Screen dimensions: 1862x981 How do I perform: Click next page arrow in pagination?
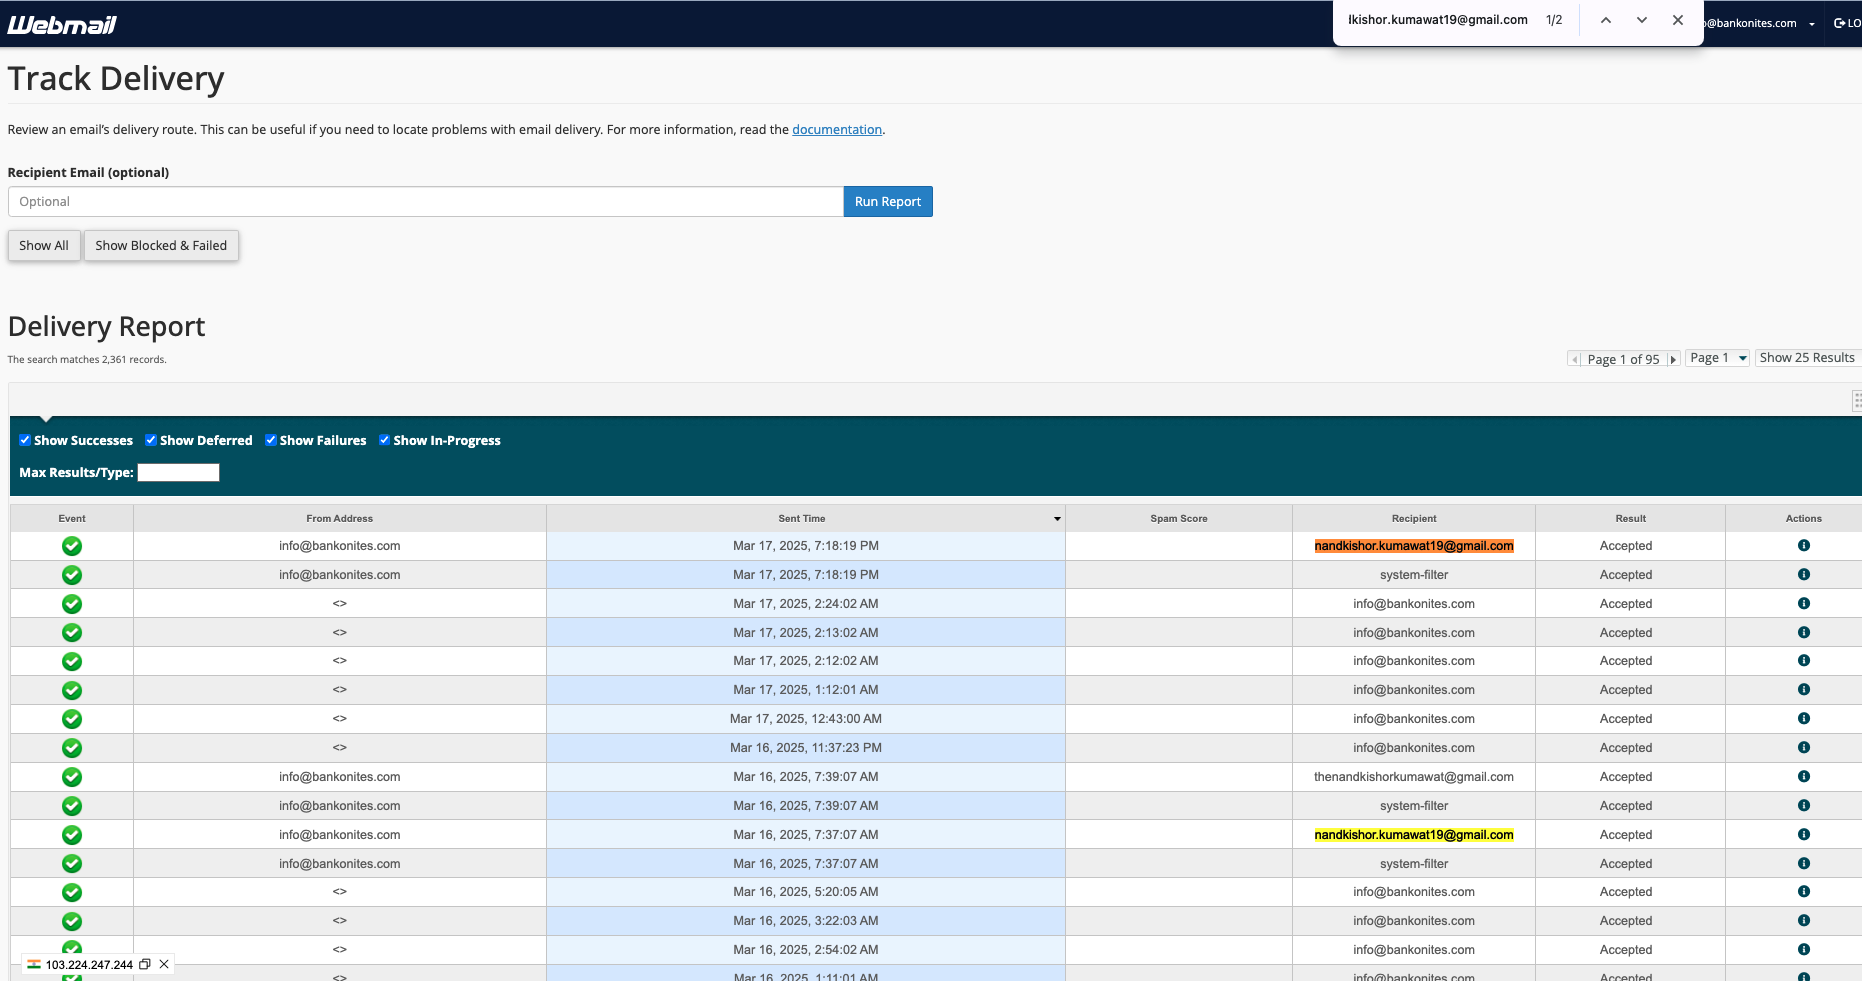[x=1672, y=359]
